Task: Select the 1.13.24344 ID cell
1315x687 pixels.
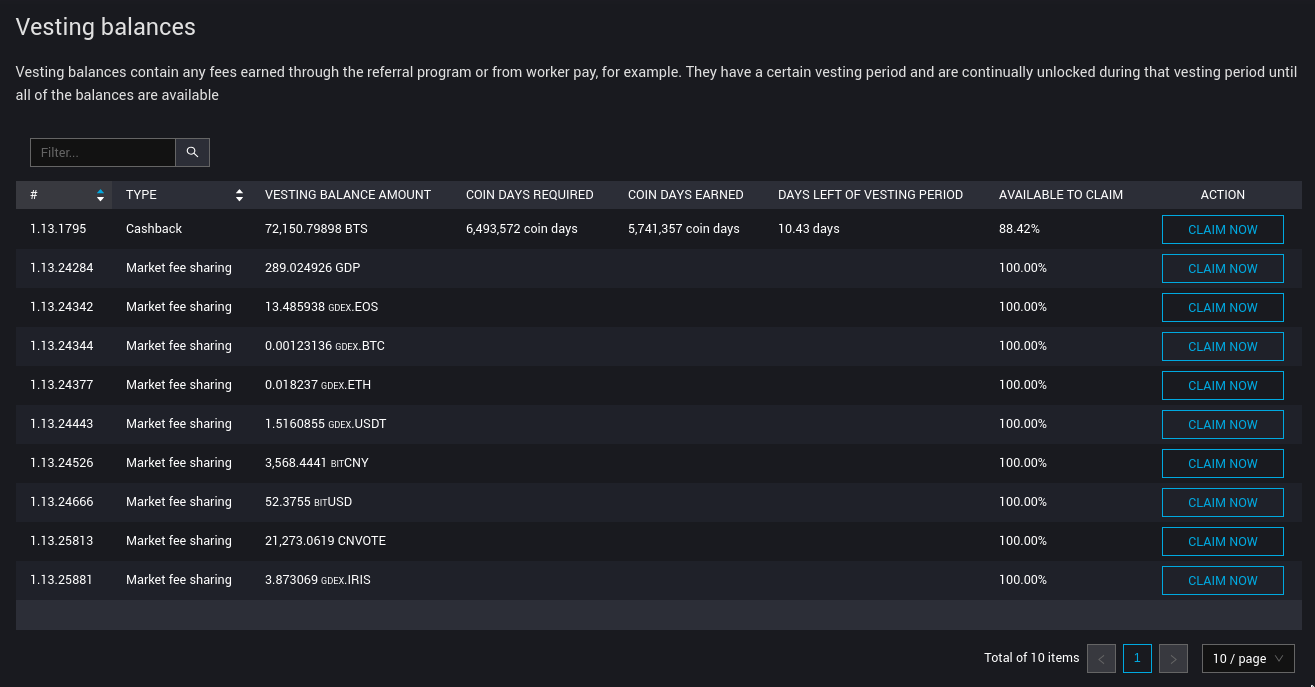Action: (x=61, y=346)
